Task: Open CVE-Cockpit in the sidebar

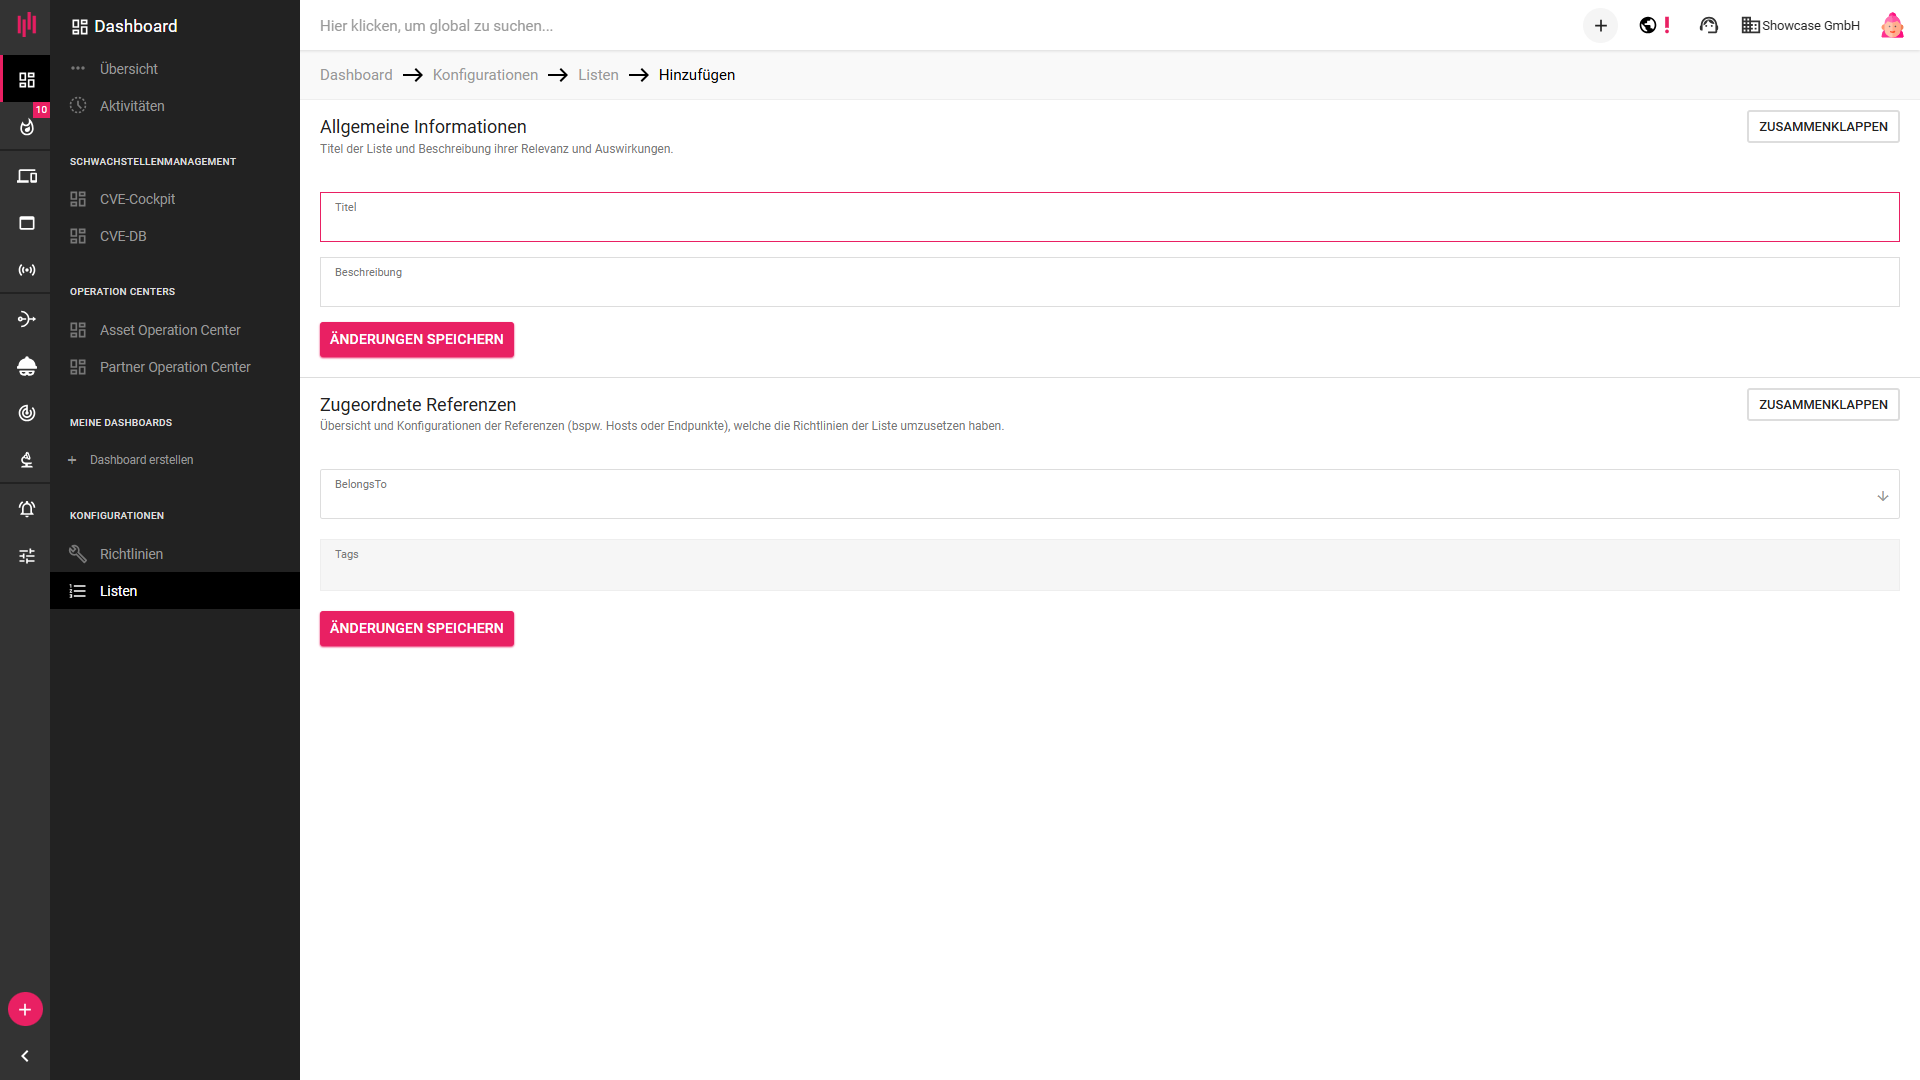Action: pyautogui.click(x=137, y=199)
